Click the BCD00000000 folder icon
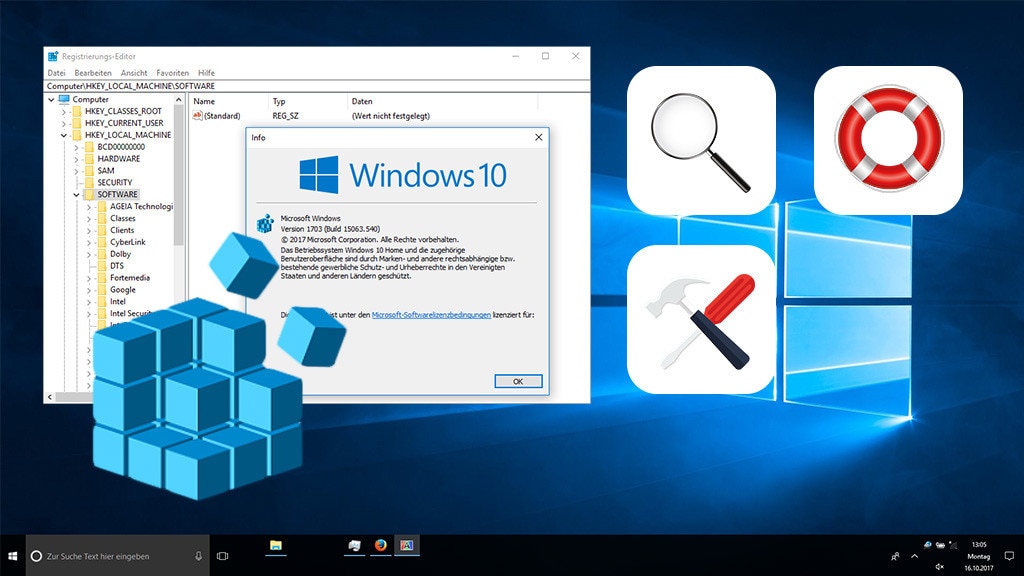Screen dimensions: 1024x576 tap(89, 147)
